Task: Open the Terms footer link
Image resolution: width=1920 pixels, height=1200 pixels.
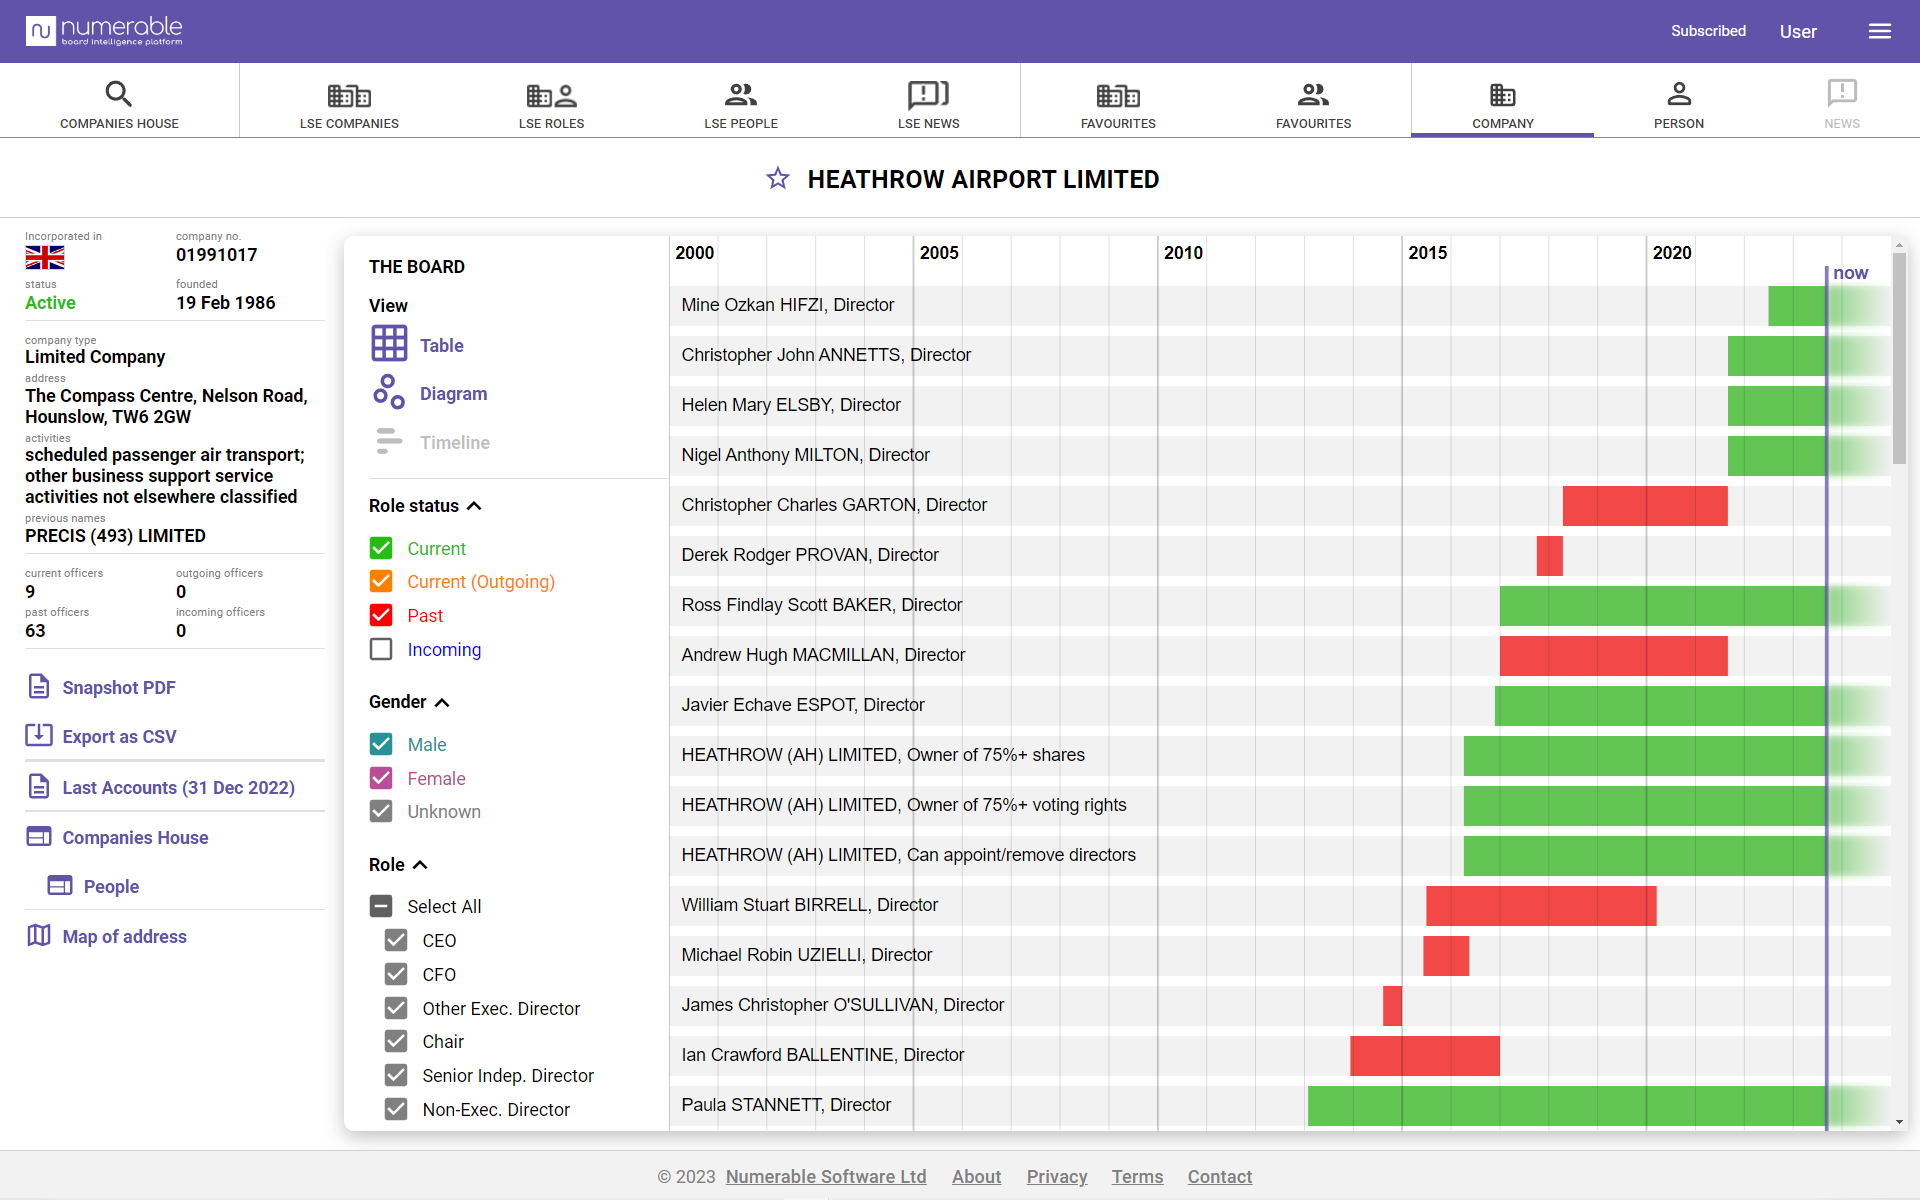Action: [x=1137, y=1176]
